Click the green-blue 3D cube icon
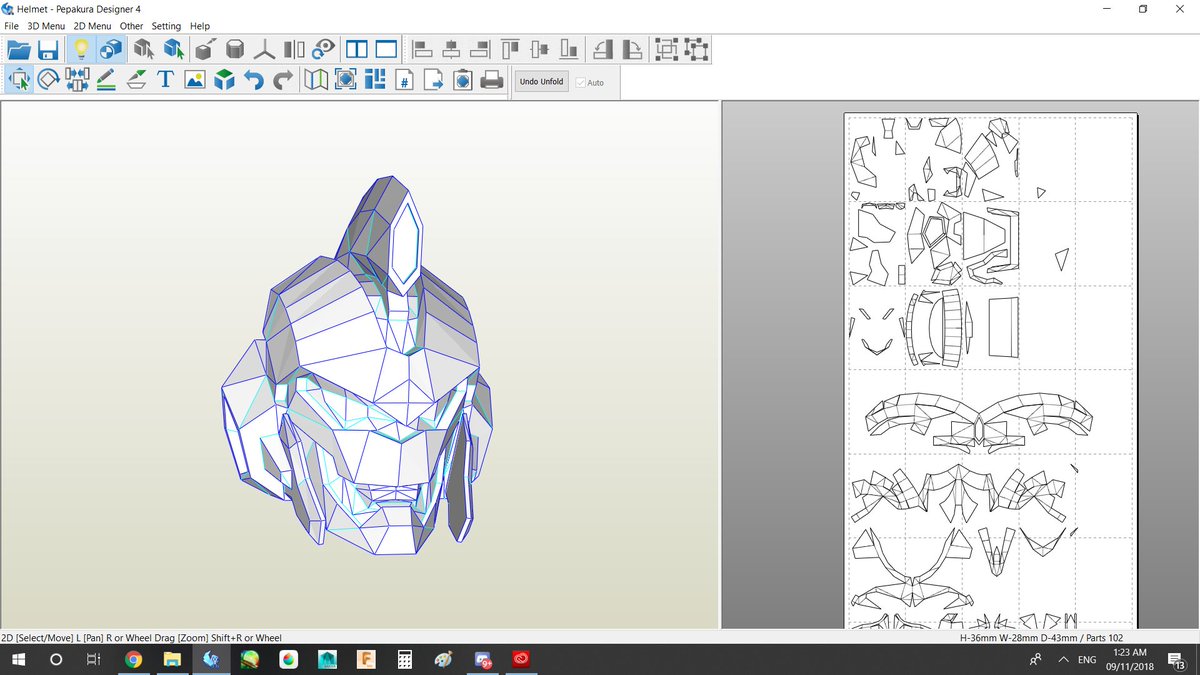 225,80
